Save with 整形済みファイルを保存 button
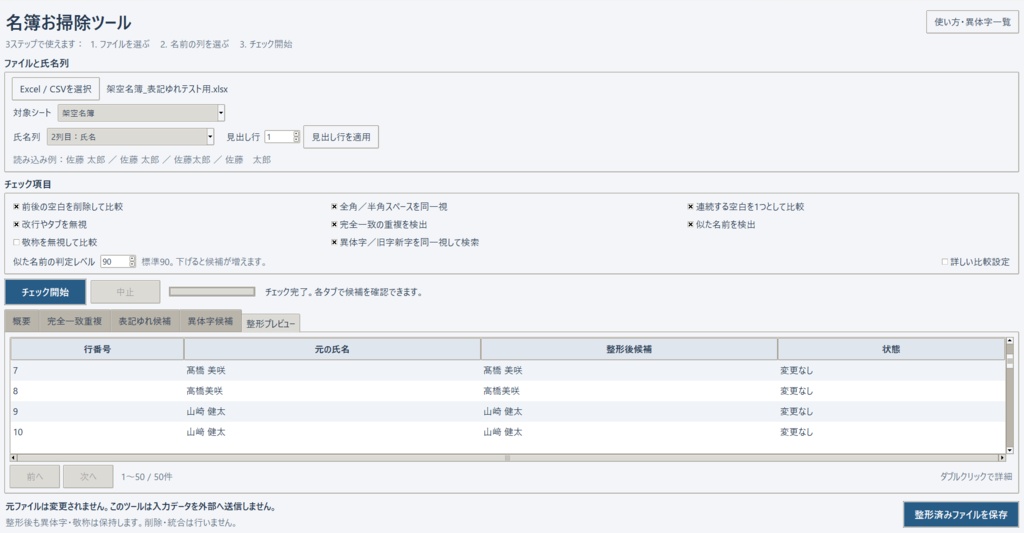The height and width of the screenshot is (533, 1024). point(961,515)
